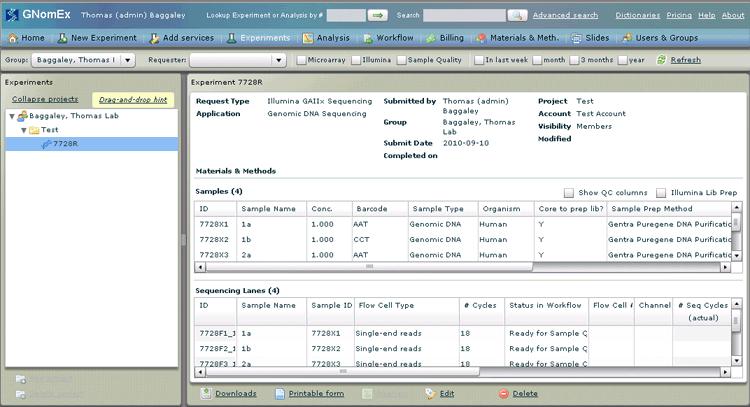Screen dimensions: 750x407
Task: Check the In last week filter
Action: [x=479, y=60]
